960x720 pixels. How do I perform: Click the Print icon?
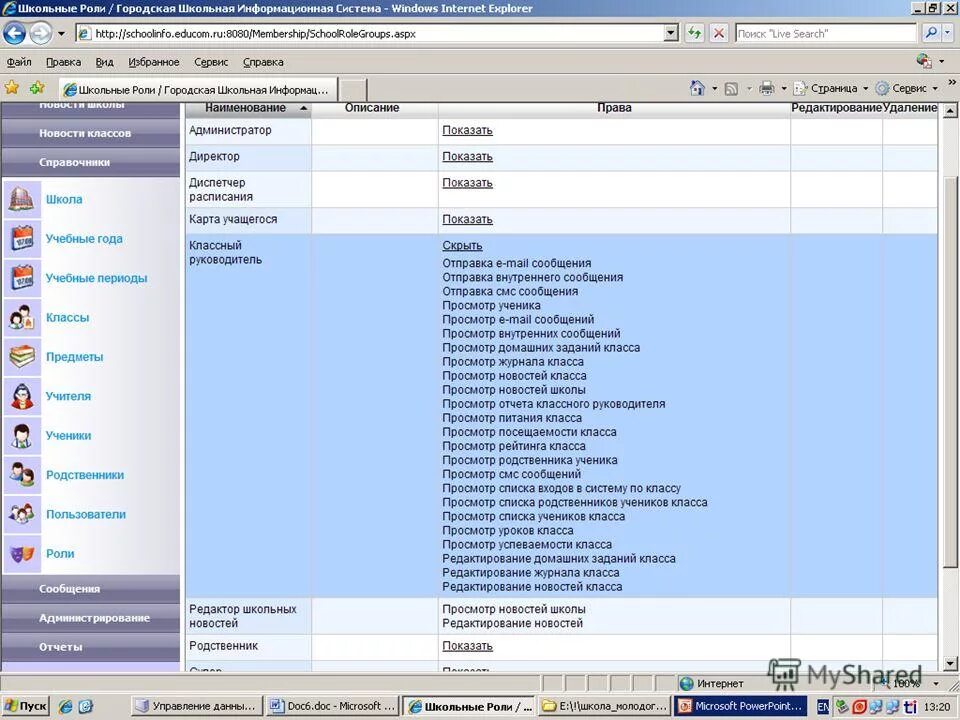(x=767, y=89)
